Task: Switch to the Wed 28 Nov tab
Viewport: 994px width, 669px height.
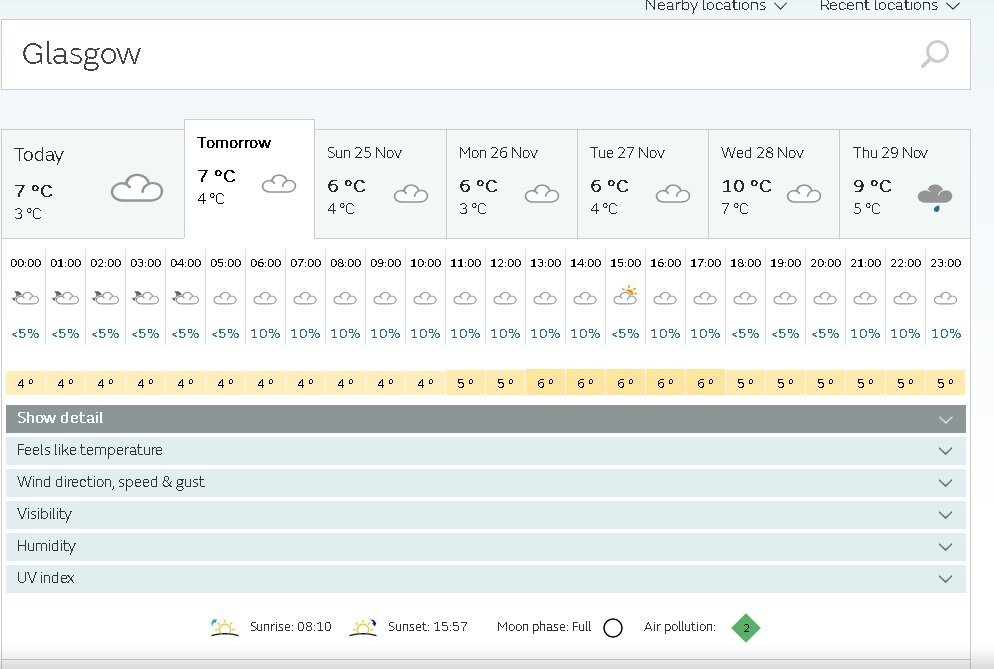Action: [x=774, y=184]
